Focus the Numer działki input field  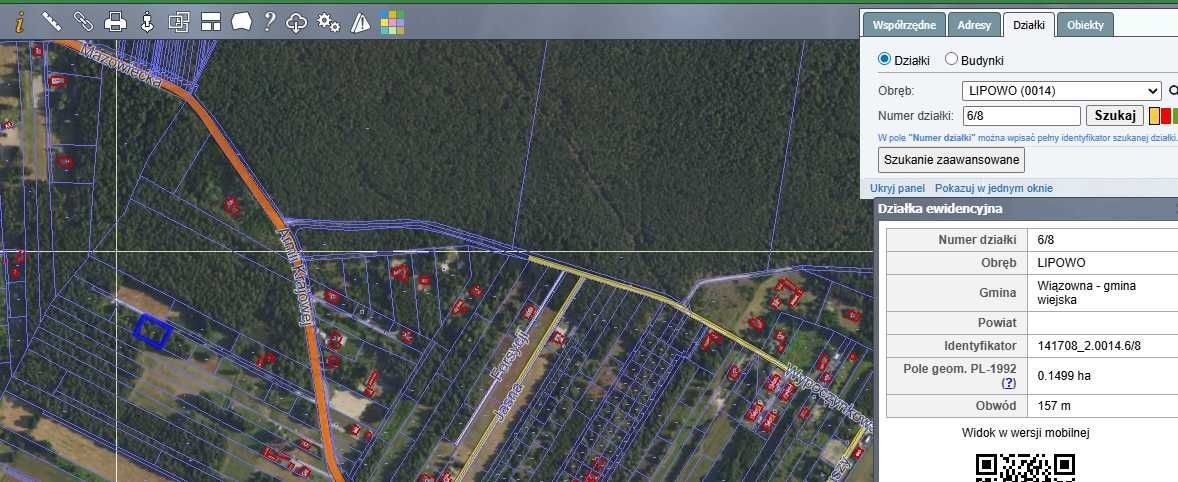click(x=1022, y=116)
